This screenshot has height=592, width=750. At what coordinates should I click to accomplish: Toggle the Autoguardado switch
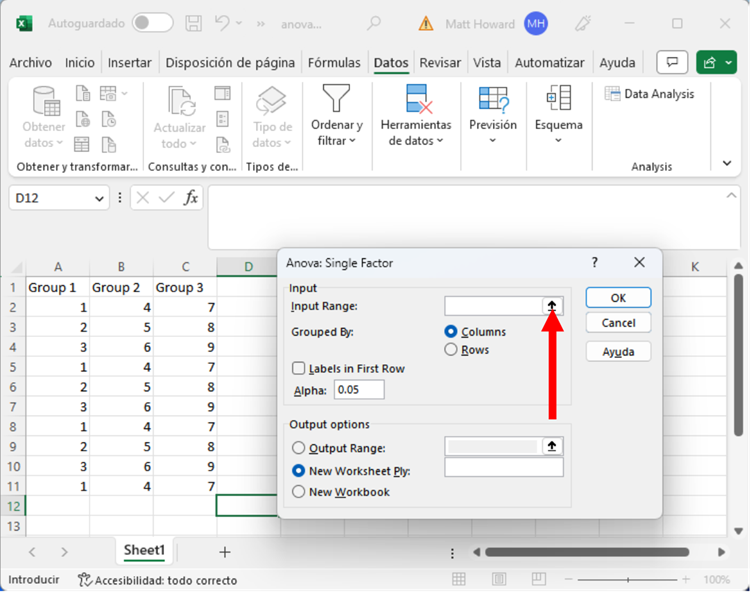coord(152,22)
